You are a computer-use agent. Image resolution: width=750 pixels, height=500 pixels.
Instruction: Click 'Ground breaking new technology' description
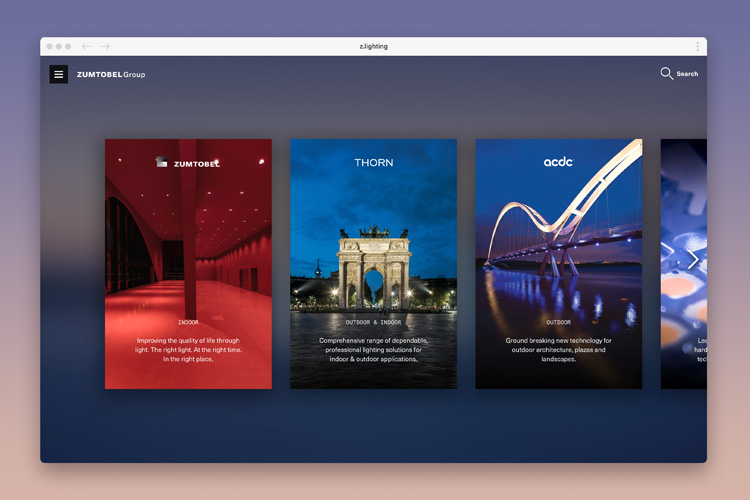[x=559, y=350]
